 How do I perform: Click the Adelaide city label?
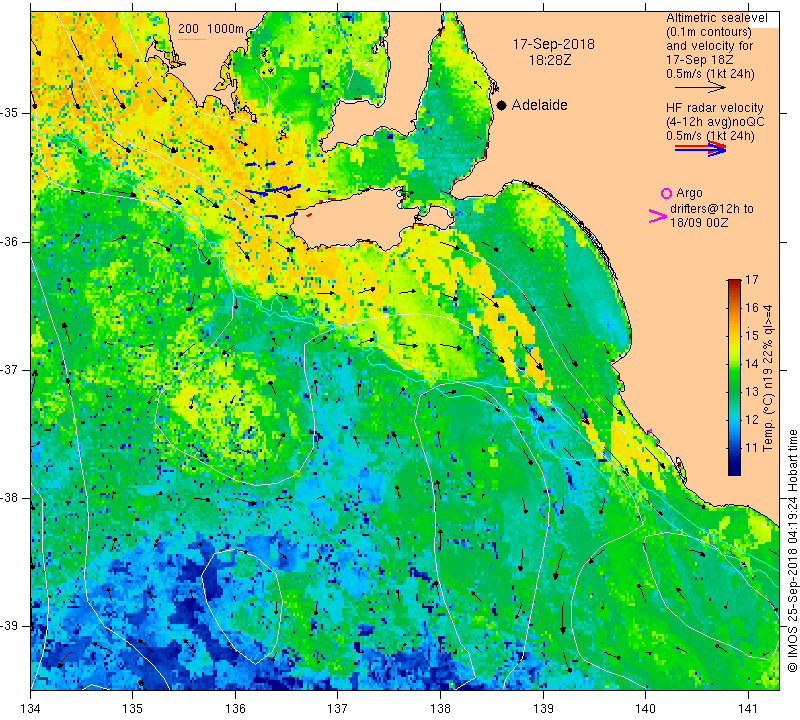(539, 105)
